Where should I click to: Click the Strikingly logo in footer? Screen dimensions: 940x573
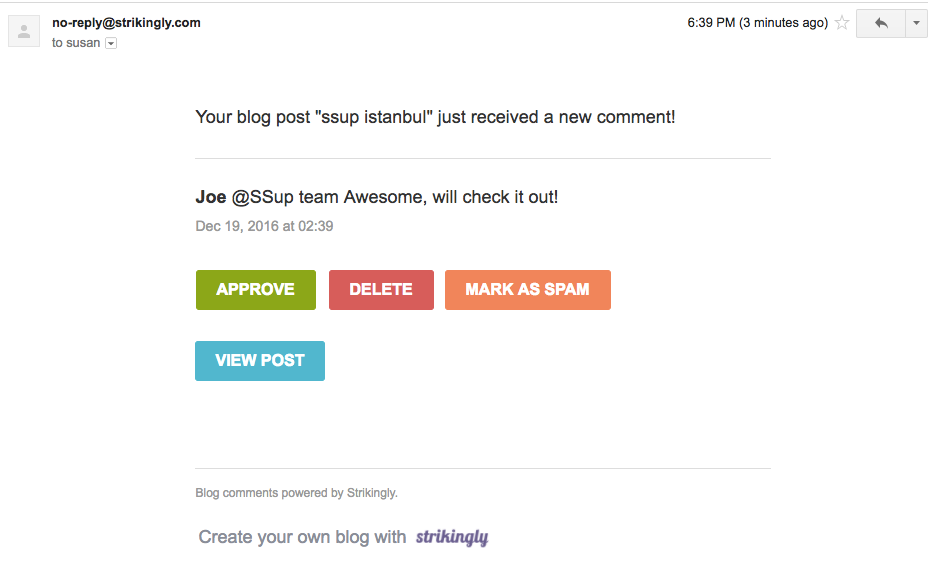tap(452, 537)
